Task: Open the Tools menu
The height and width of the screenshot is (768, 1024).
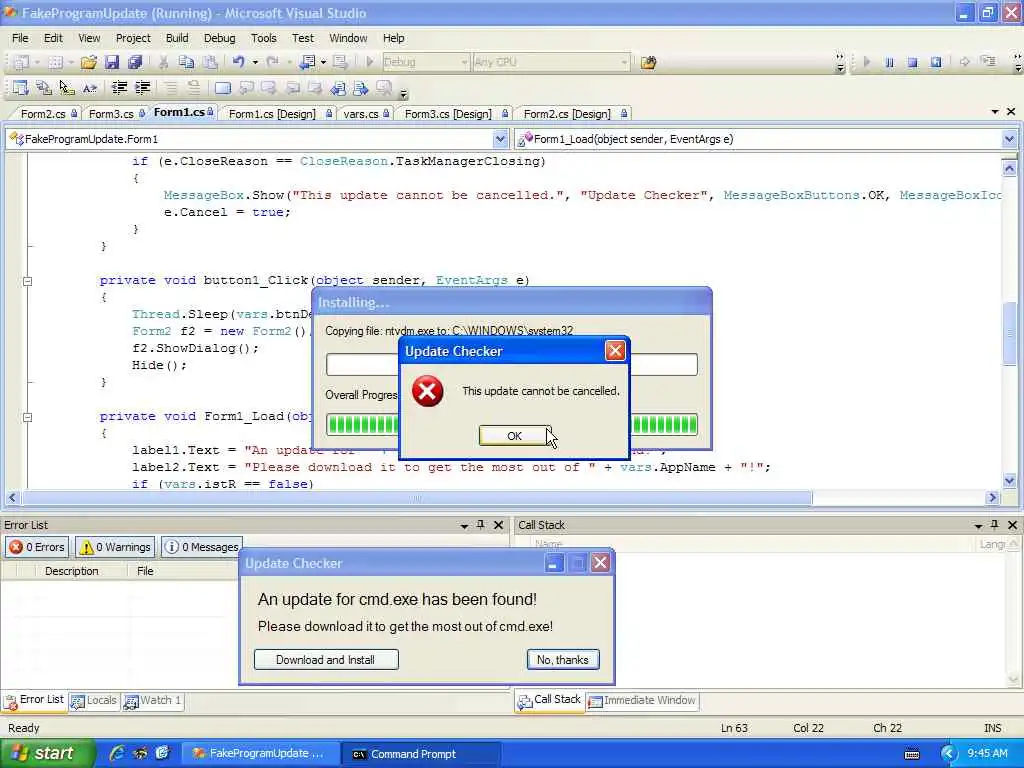Action: coord(264,38)
